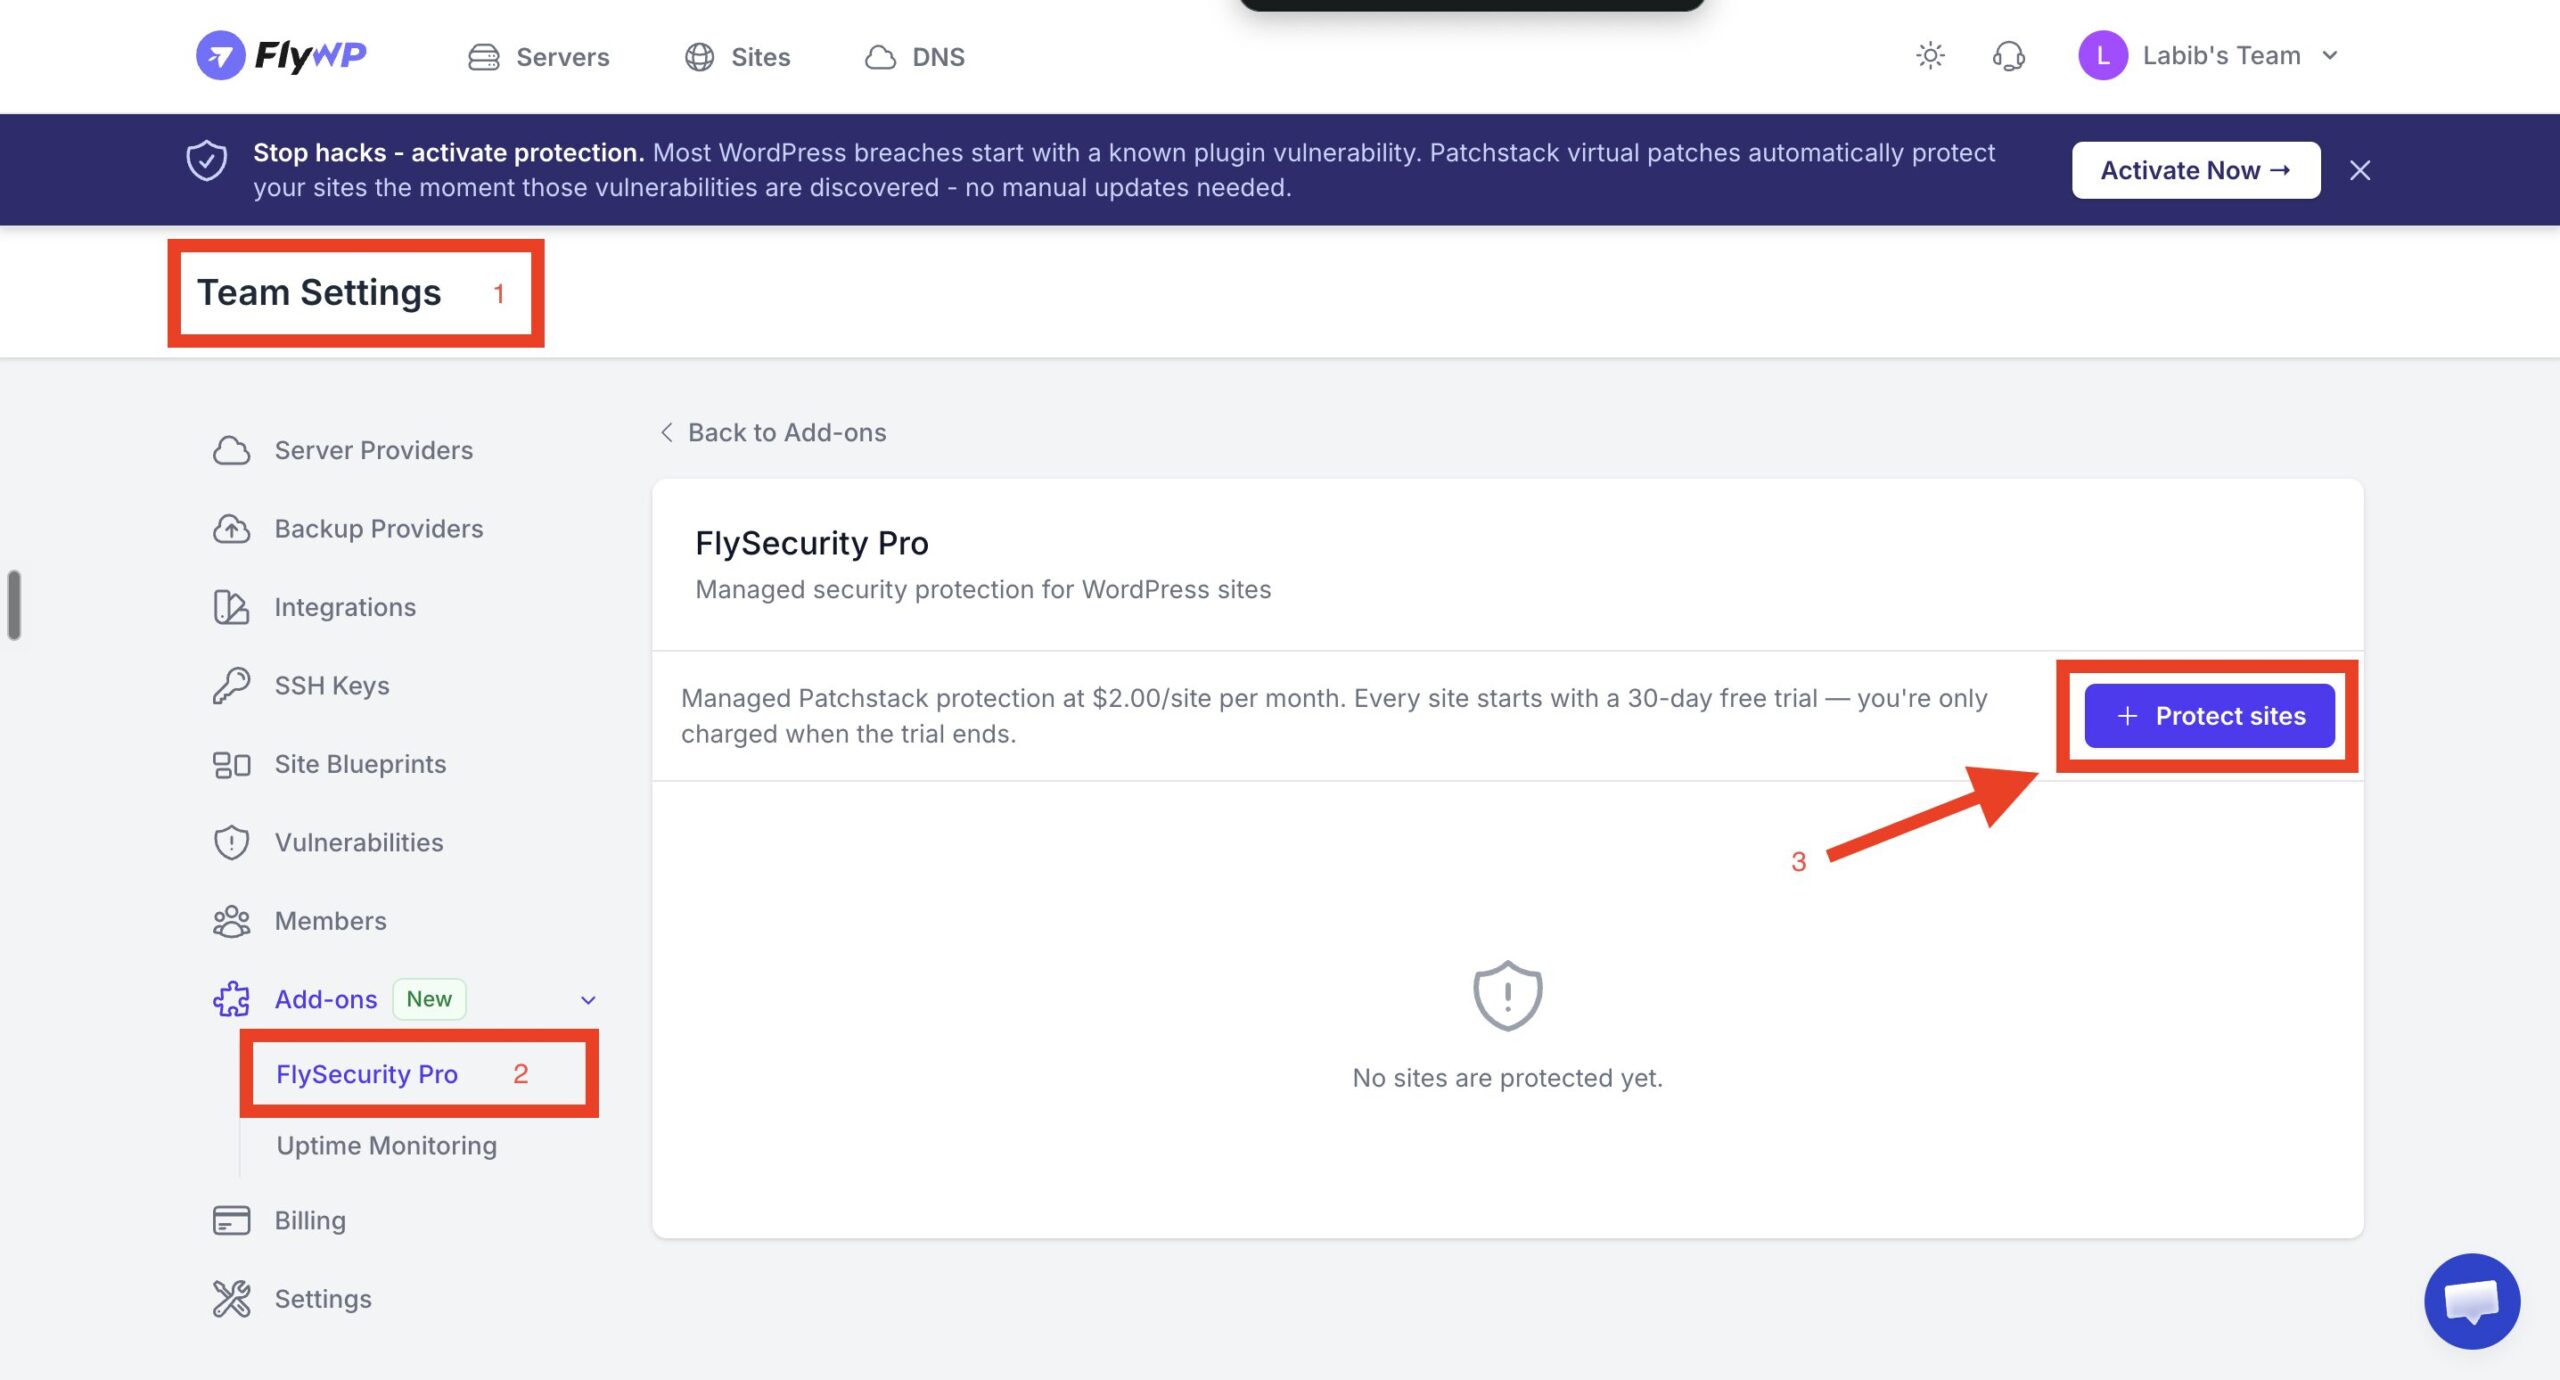Click the Team Settings heading
Image resolution: width=2560 pixels, height=1380 pixels.
click(x=319, y=293)
